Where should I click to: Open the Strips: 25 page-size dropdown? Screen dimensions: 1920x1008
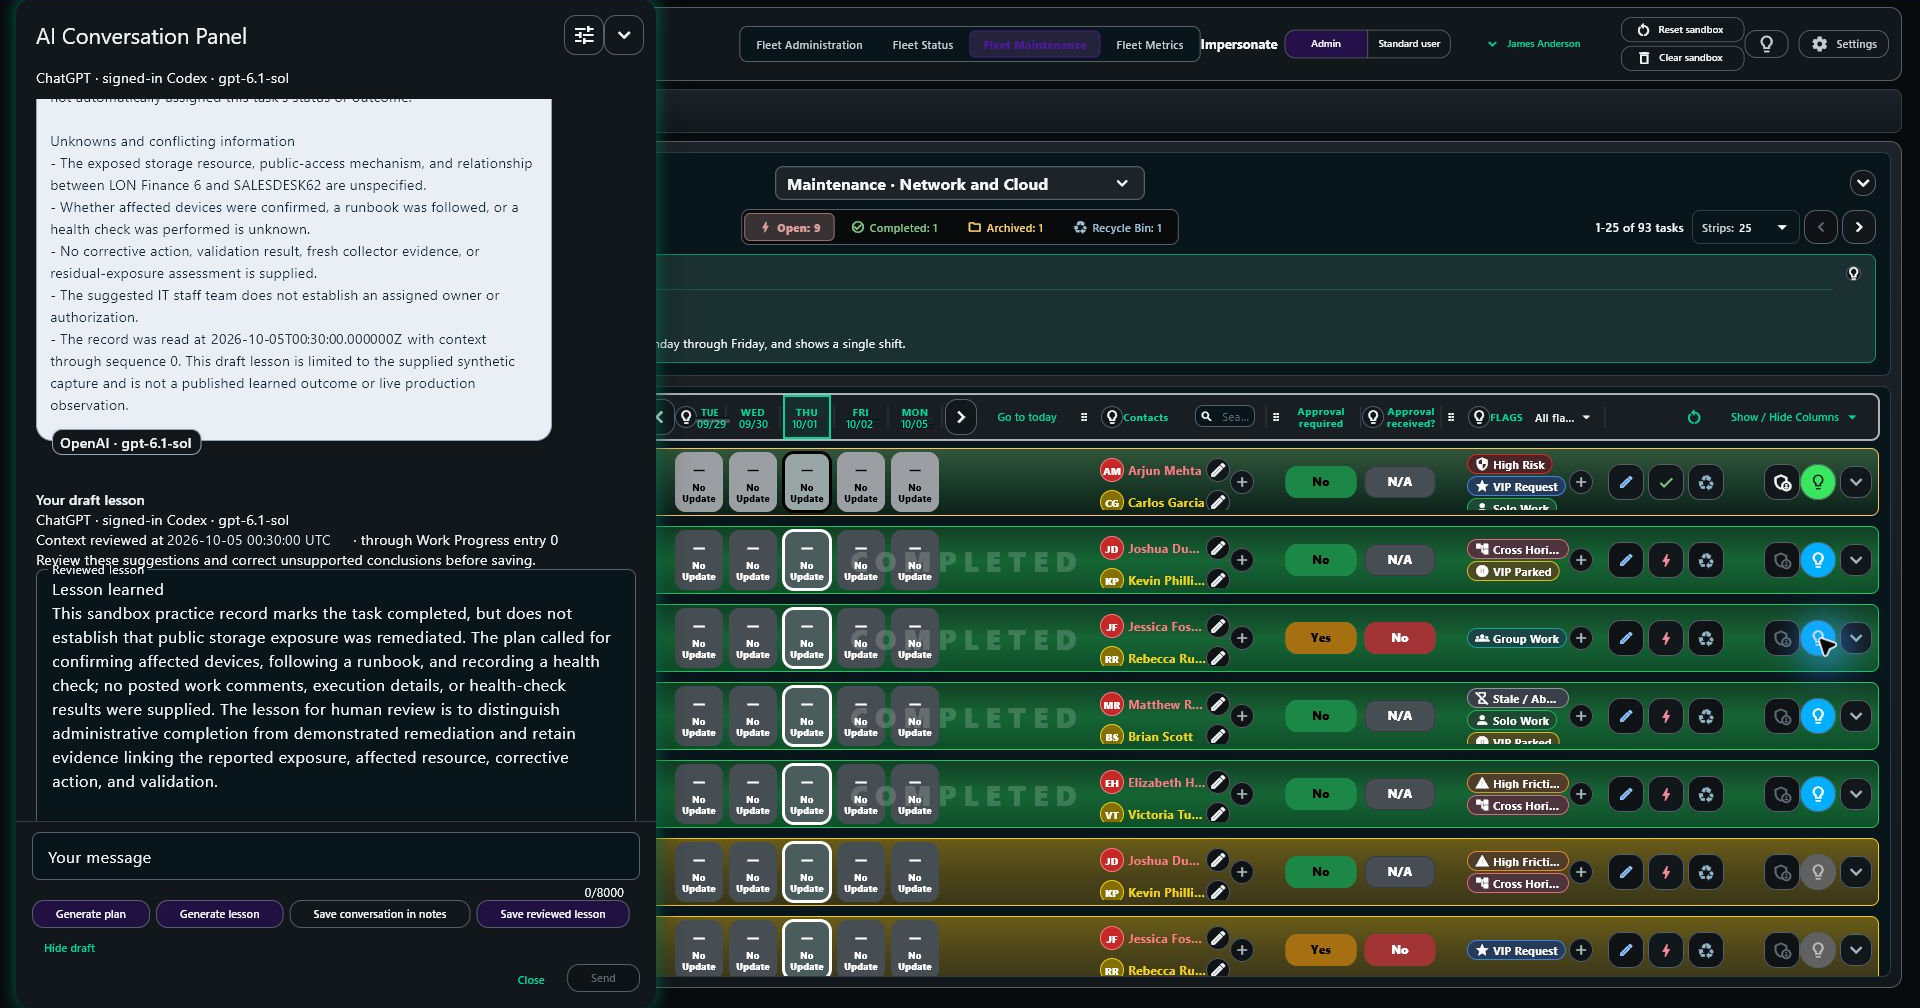click(1744, 228)
